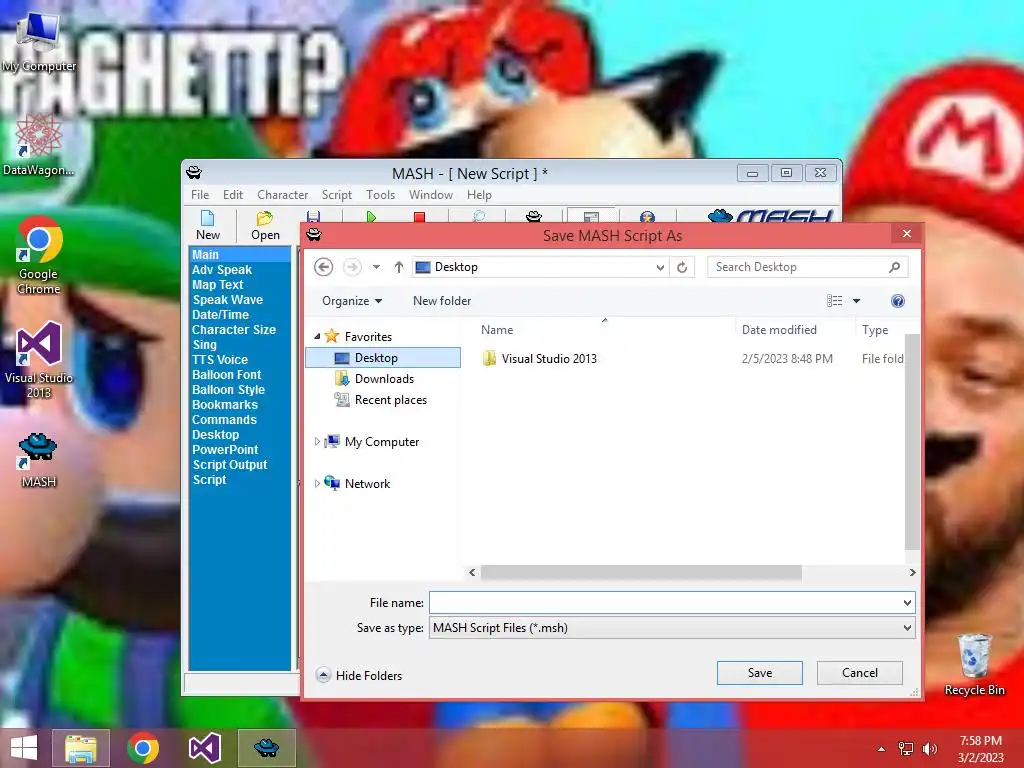Screen dimensions: 1024x768
Task: Click the red Stop script toolbar icon
Action: 419,217
